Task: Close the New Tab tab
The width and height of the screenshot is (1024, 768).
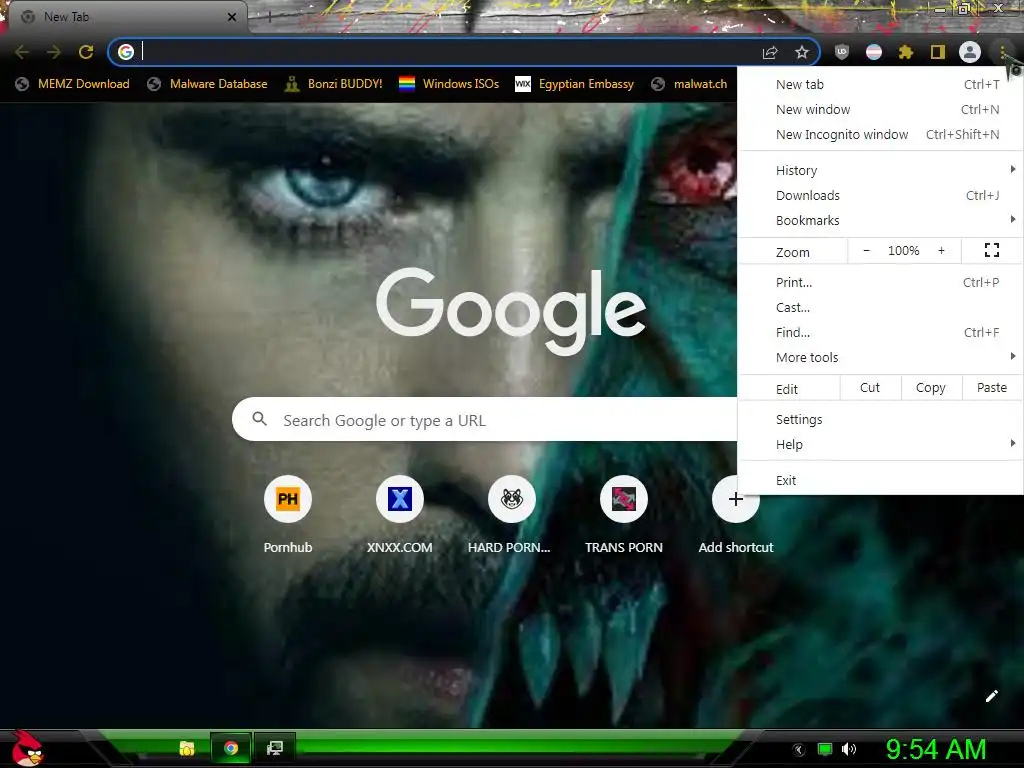Action: 232,17
